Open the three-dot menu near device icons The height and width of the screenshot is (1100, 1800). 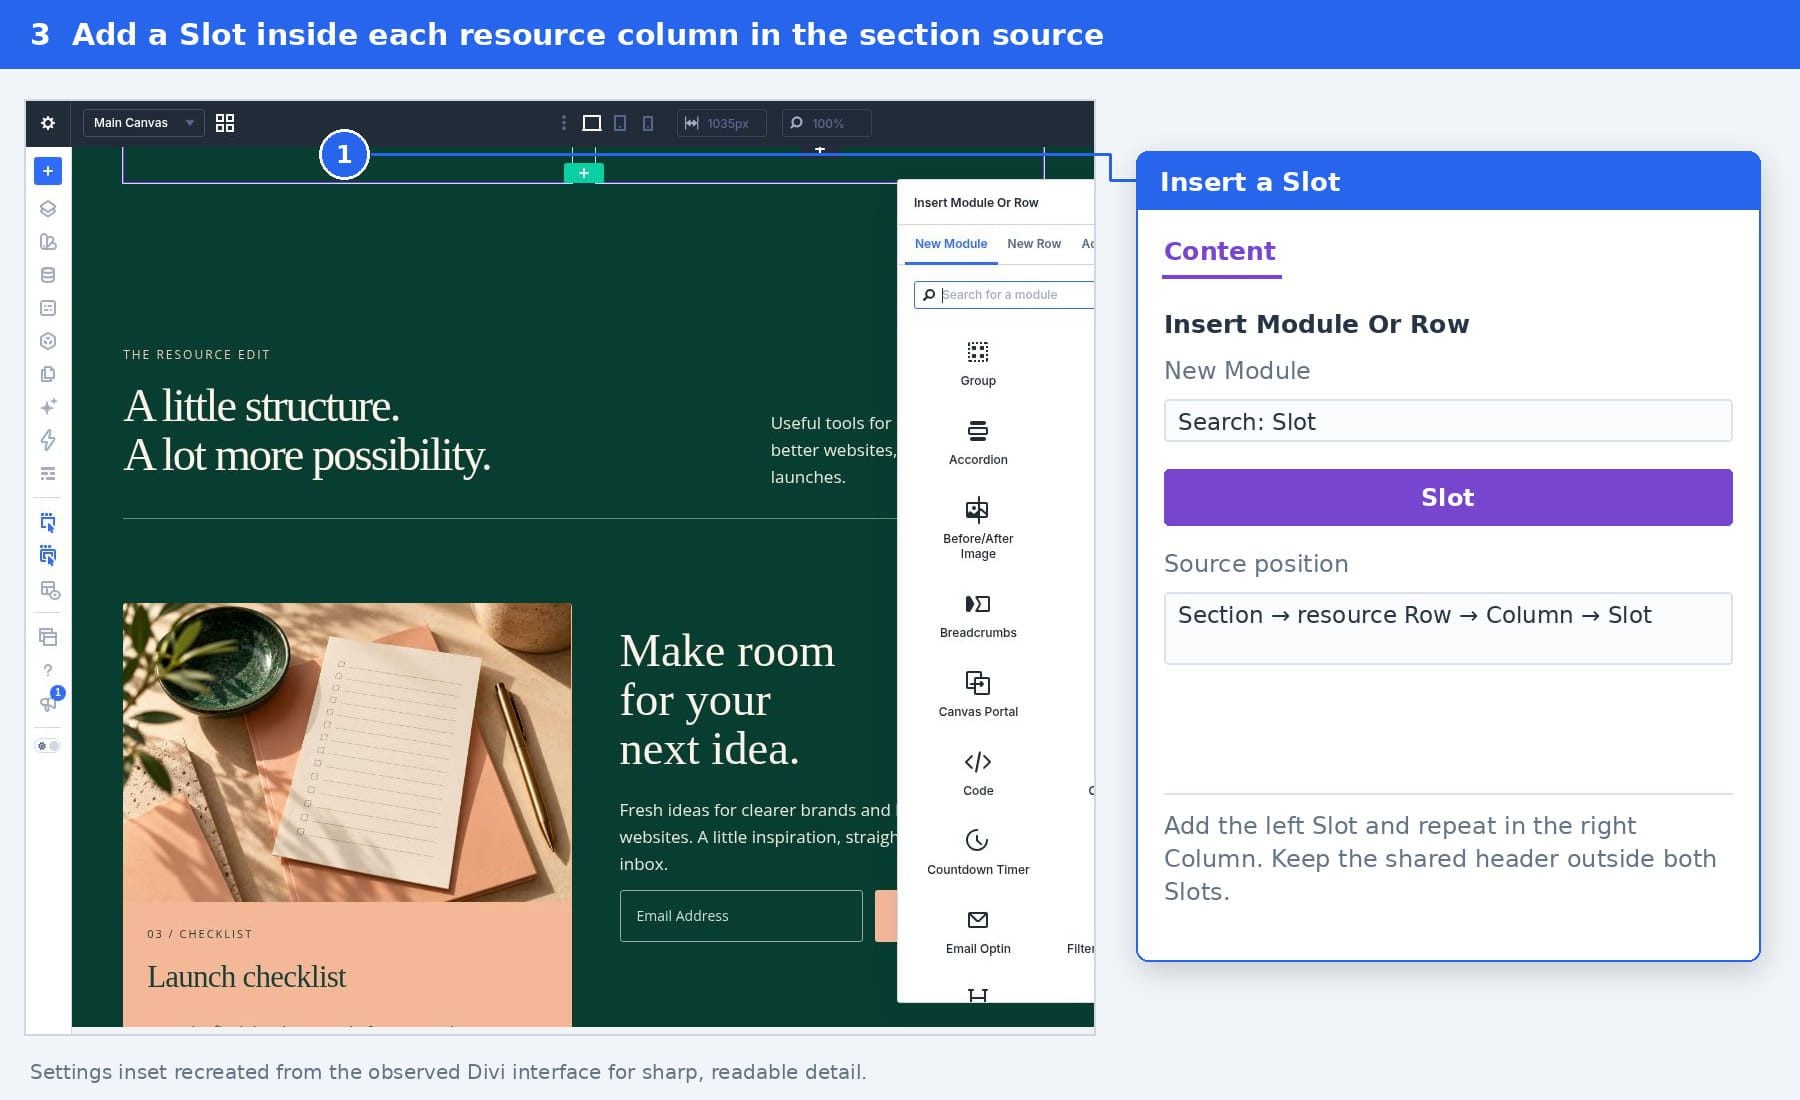(x=564, y=123)
